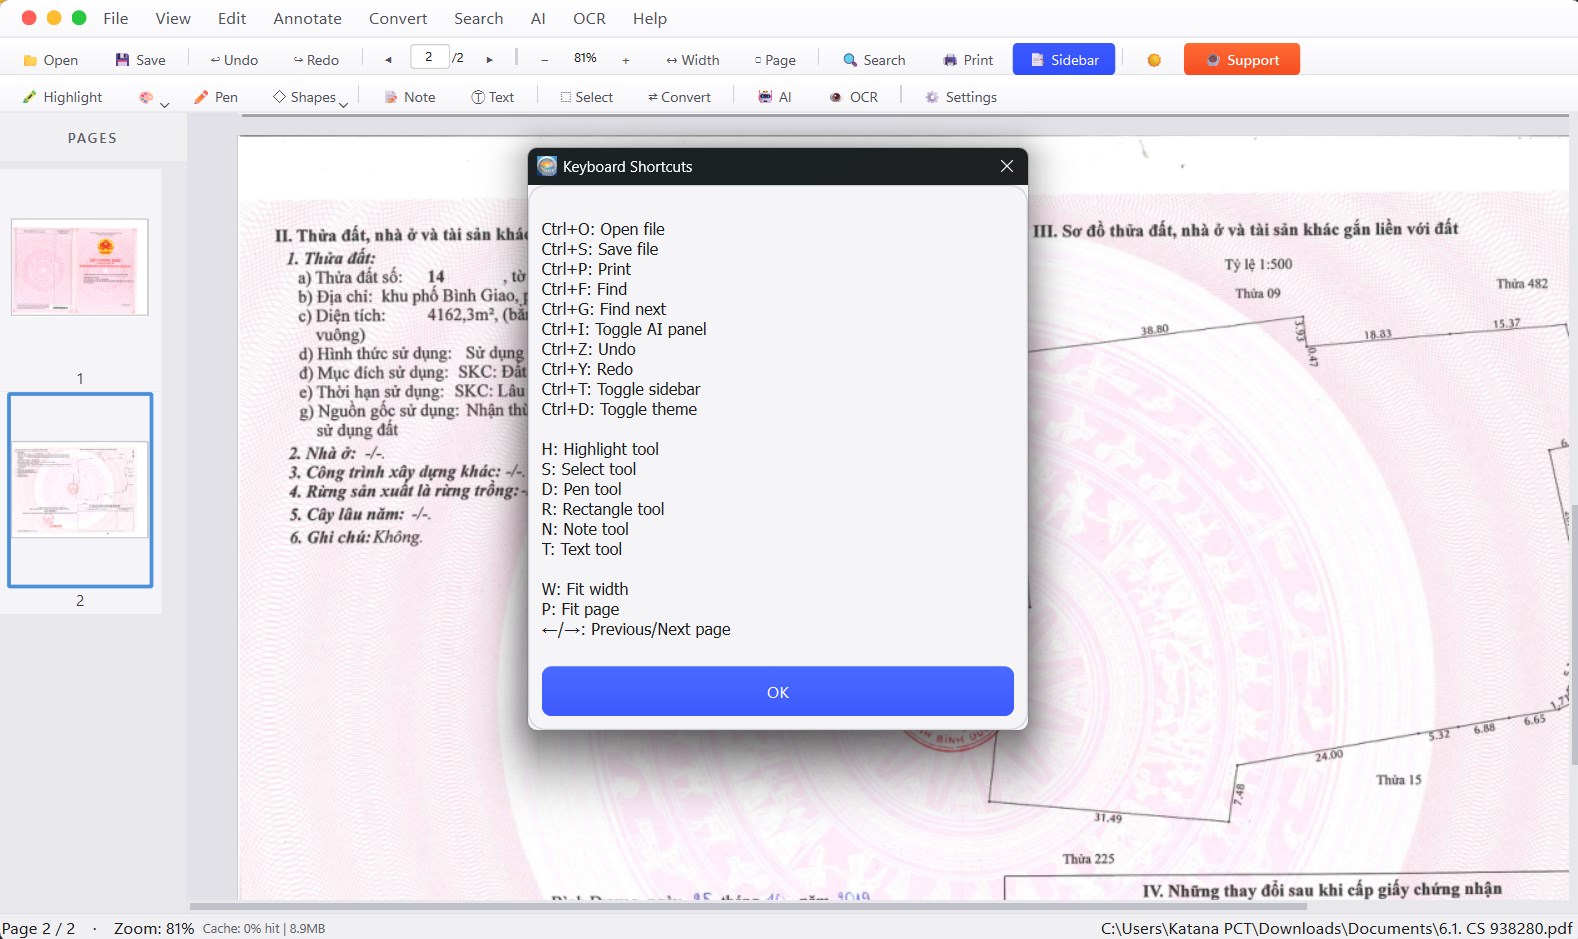Click the "Page 2 / 2" status text
1578x939 pixels.
[x=38, y=928]
